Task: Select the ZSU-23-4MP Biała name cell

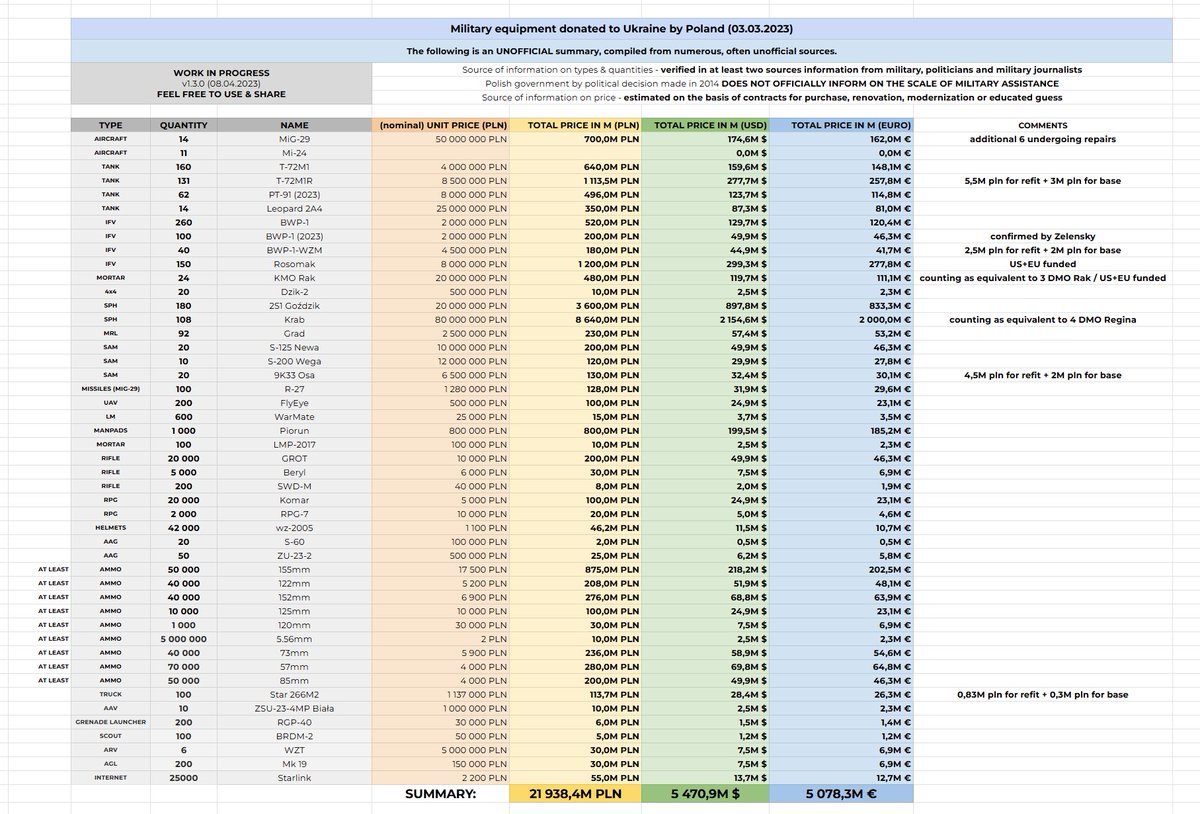Action: (294, 708)
